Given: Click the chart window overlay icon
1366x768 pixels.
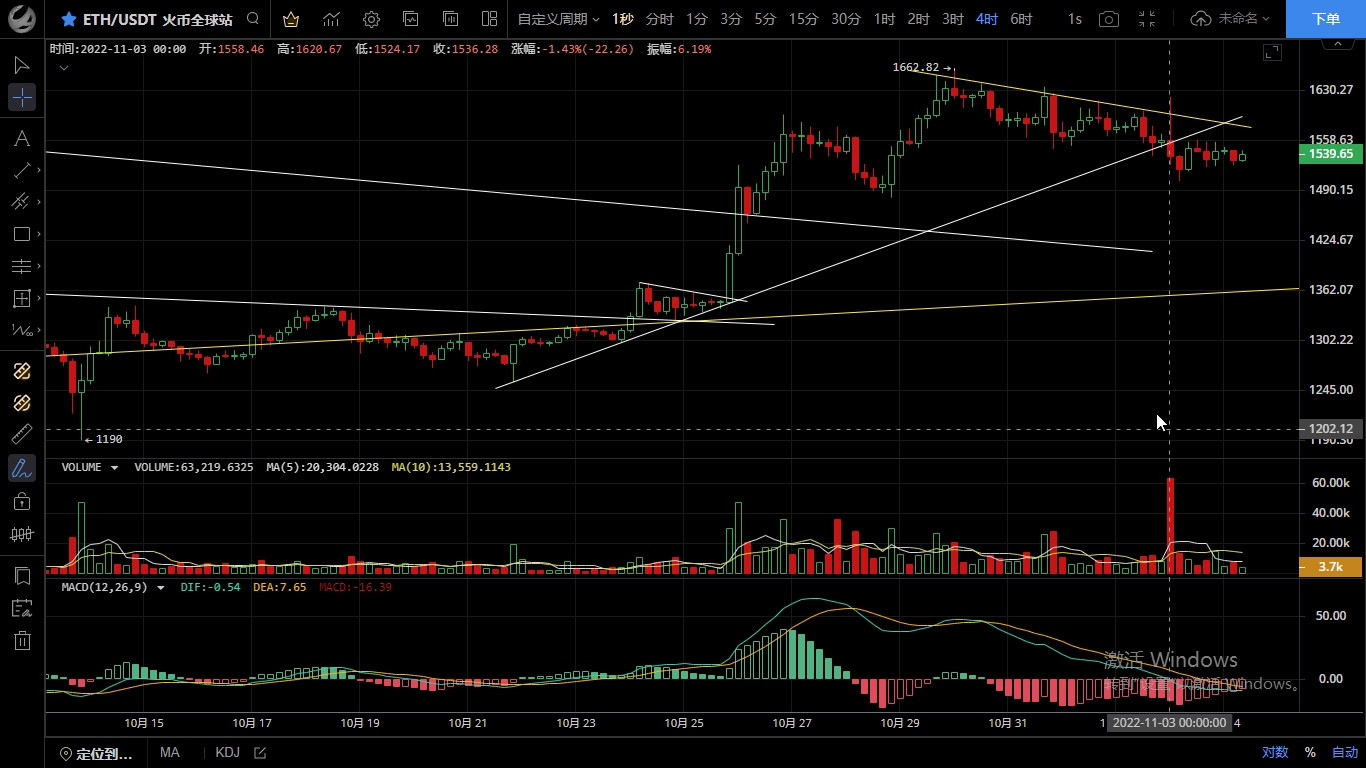Looking at the screenshot, I should (411, 19).
